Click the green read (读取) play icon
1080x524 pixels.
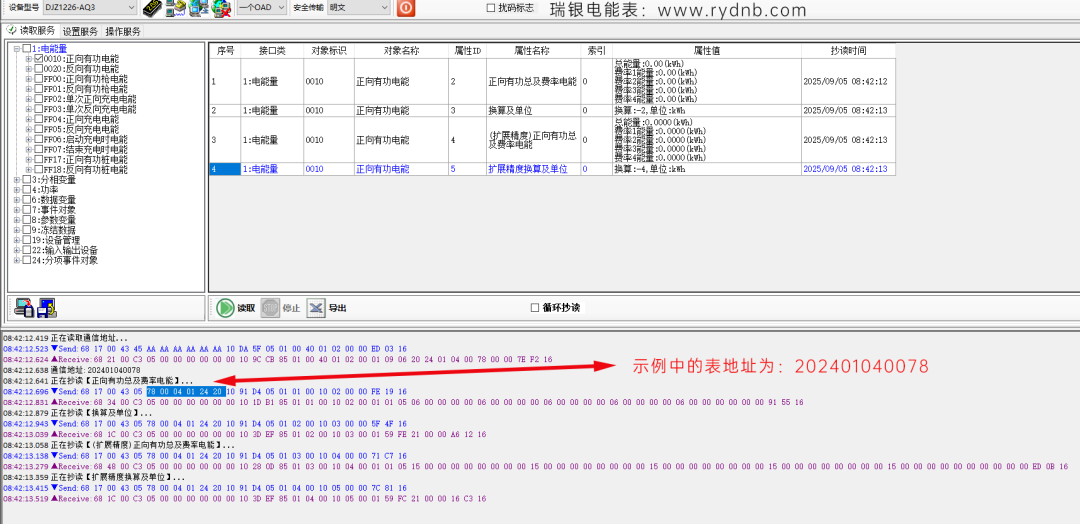225,308
